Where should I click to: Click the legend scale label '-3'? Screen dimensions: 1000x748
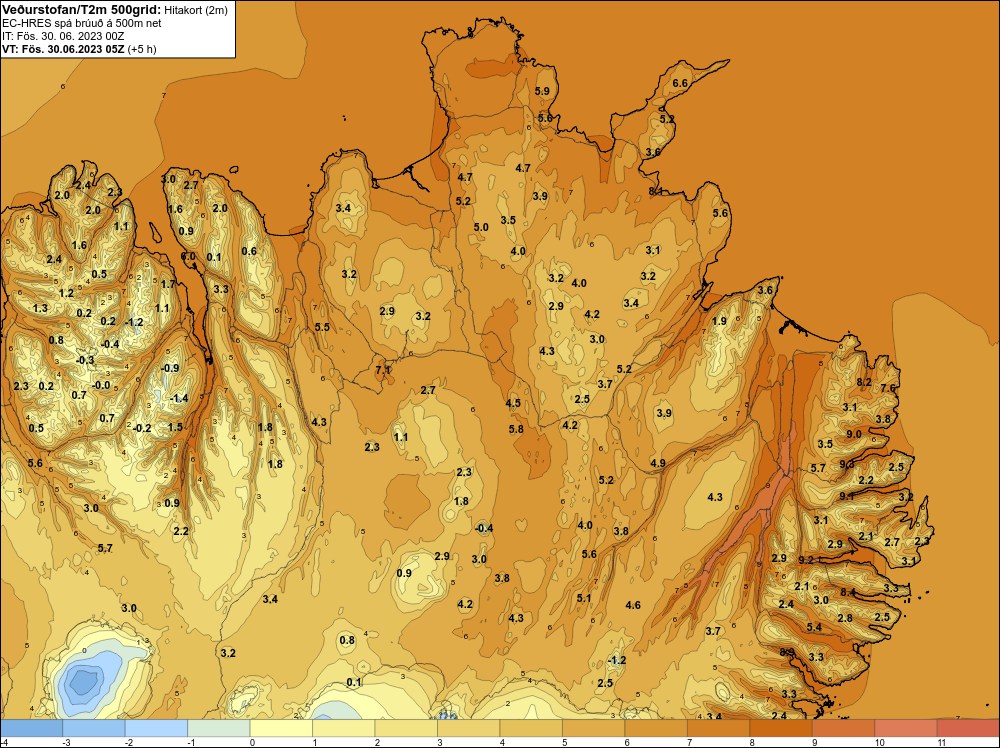tap(66, 742)
